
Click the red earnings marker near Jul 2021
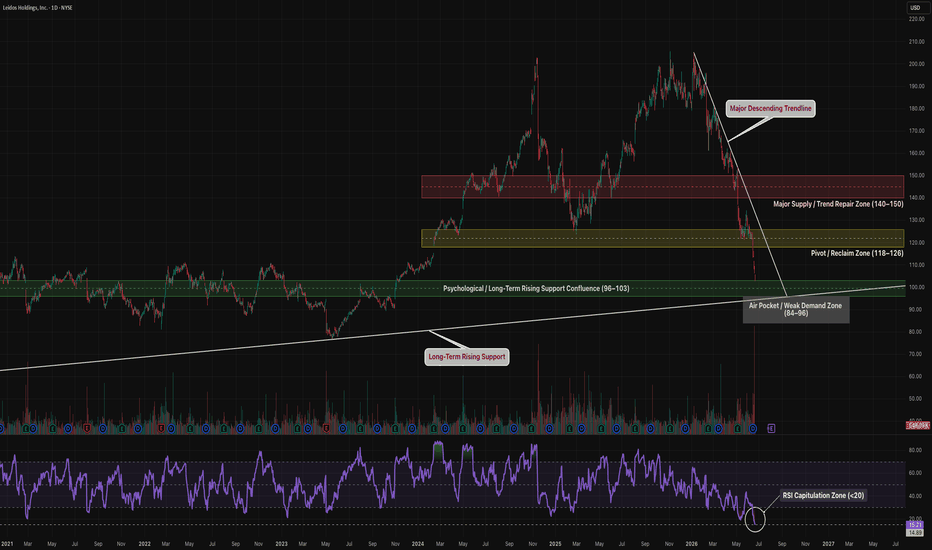click(87, 428)
